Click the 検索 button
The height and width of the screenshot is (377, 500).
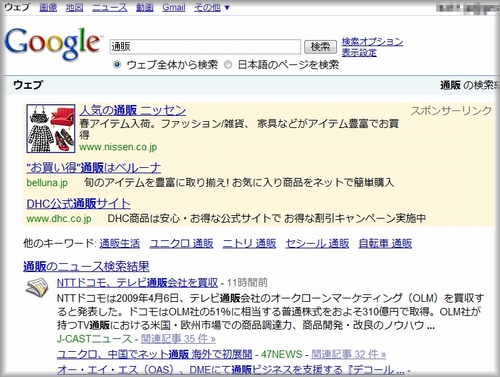(321, 47)
